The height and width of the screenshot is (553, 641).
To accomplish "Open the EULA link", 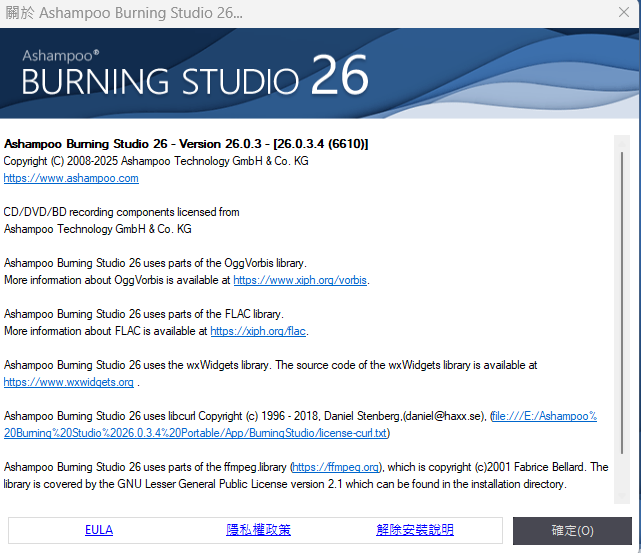I will pyautogui.click(x=99, y=530).
